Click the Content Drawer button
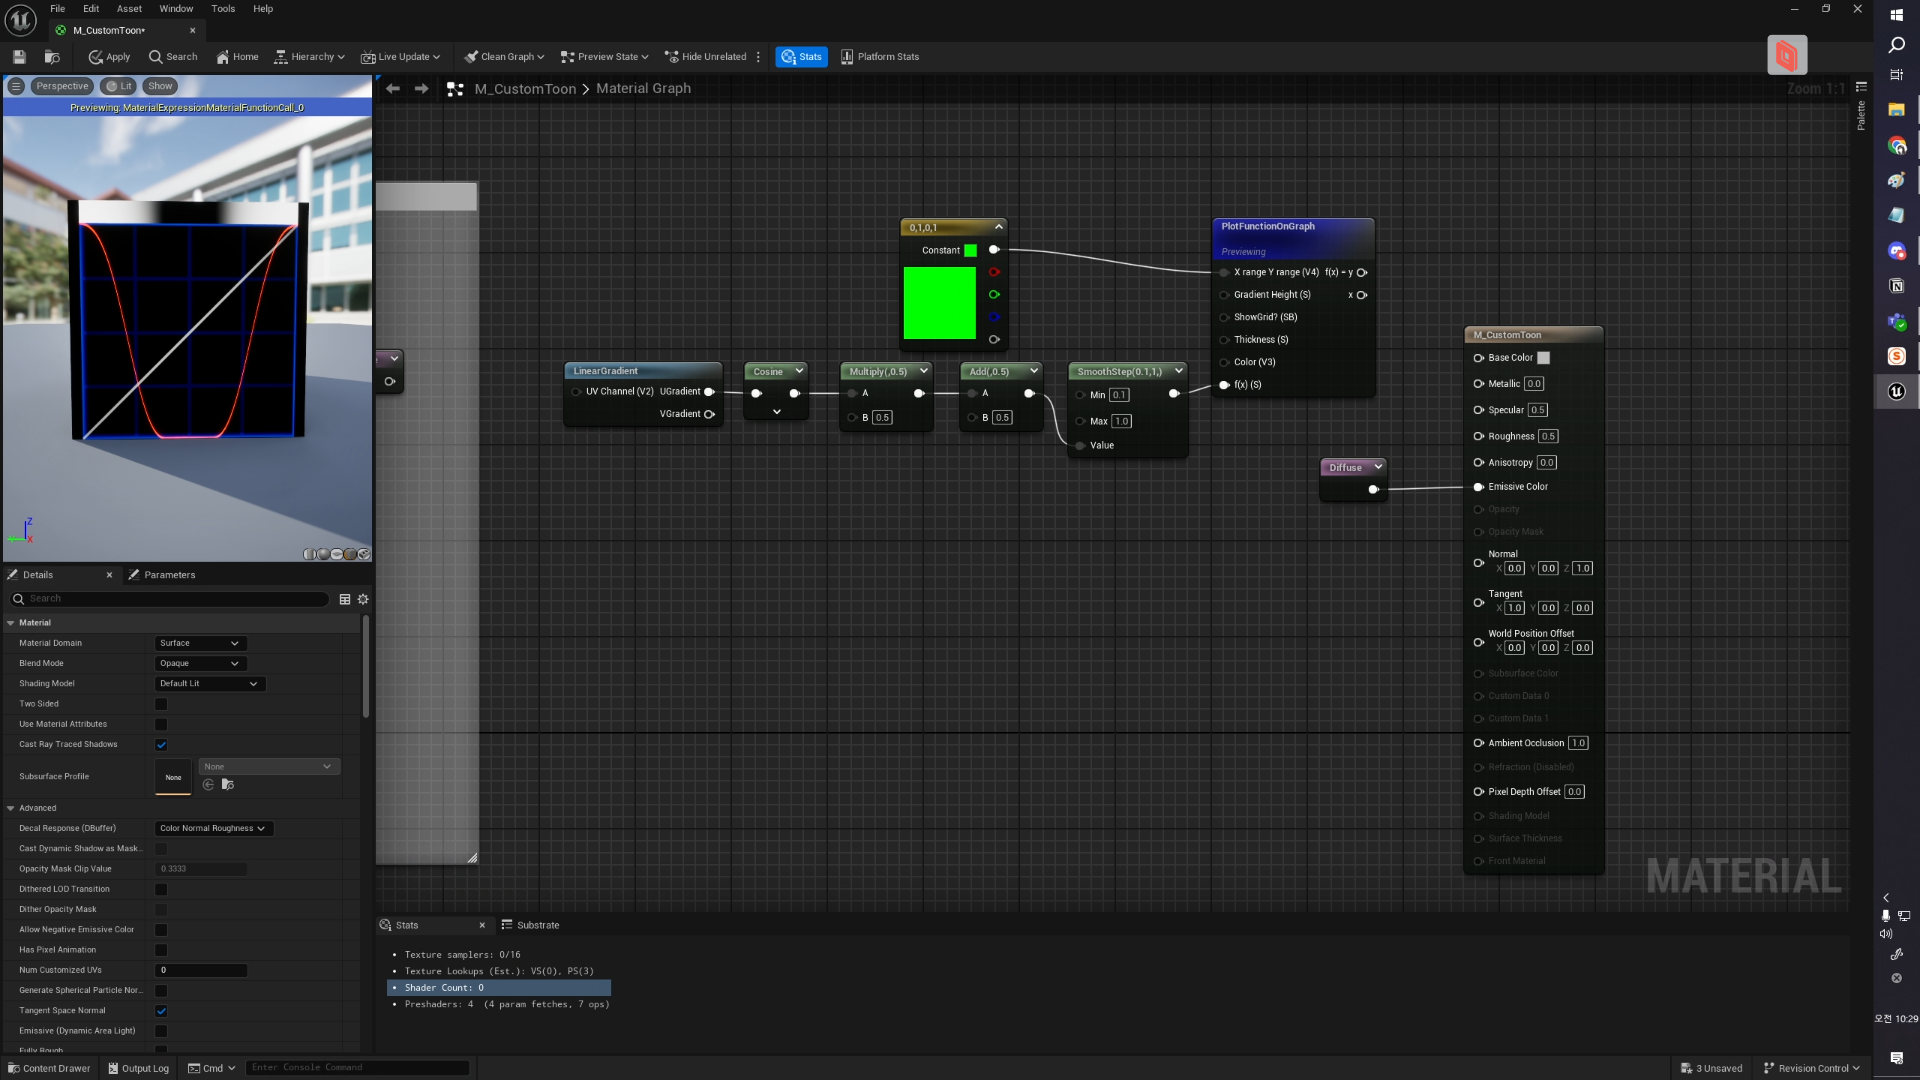 coord(48,1068)
